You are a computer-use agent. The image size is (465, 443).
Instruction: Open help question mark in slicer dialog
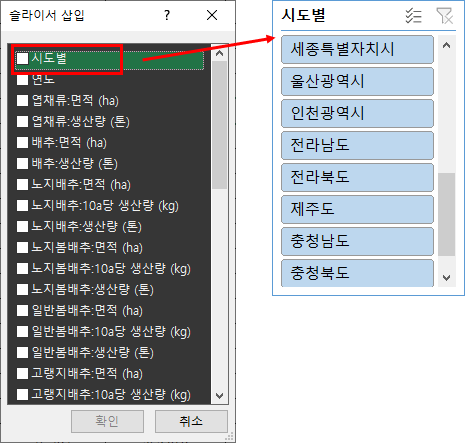[167, 15]
